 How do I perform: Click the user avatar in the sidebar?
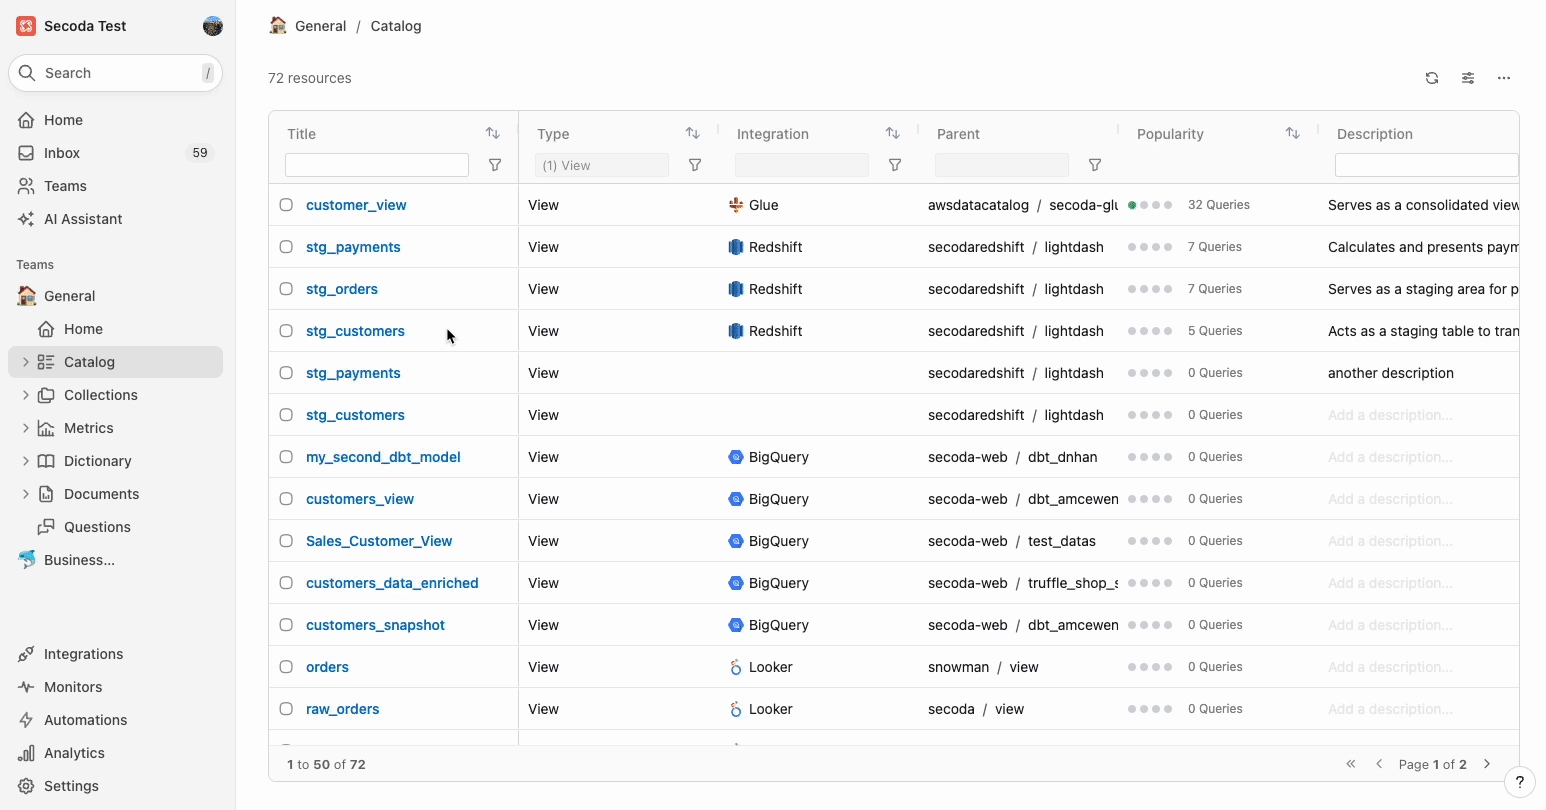[x=212, y=26]
